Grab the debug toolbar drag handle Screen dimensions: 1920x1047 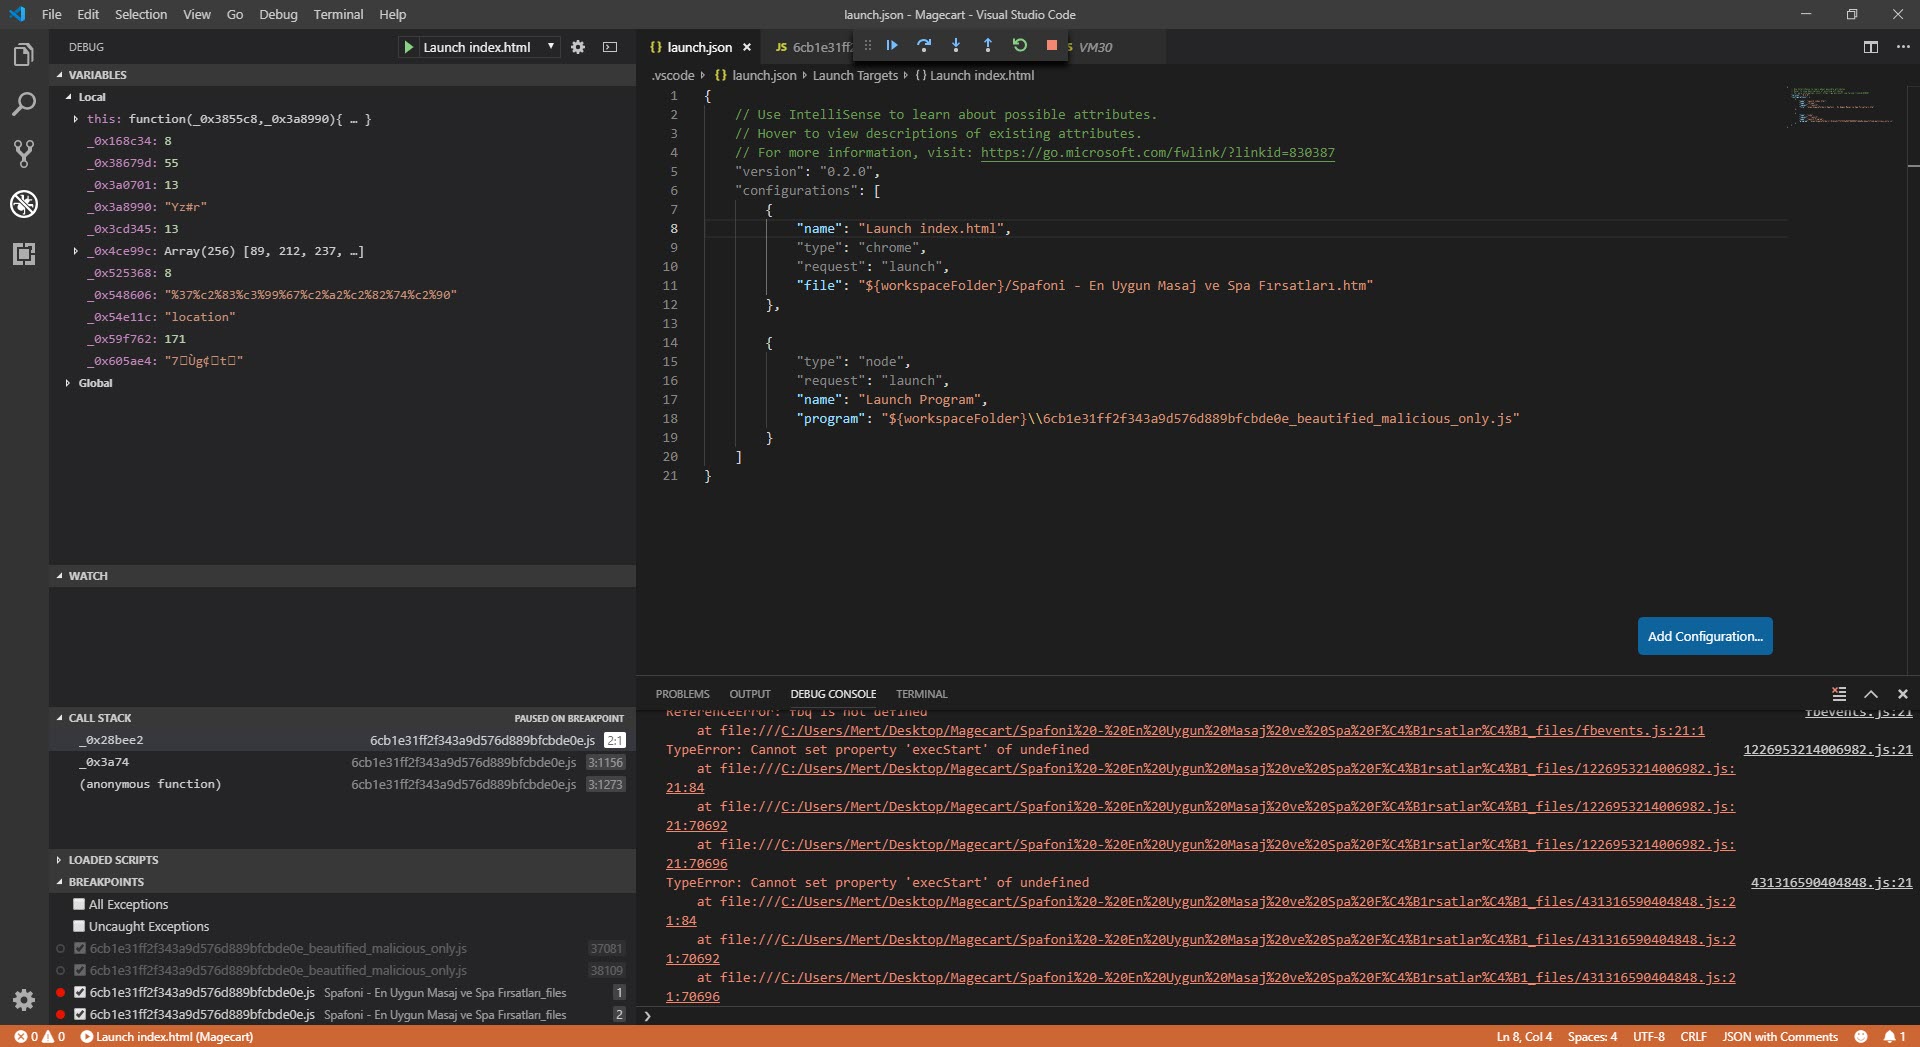[867, 45]
